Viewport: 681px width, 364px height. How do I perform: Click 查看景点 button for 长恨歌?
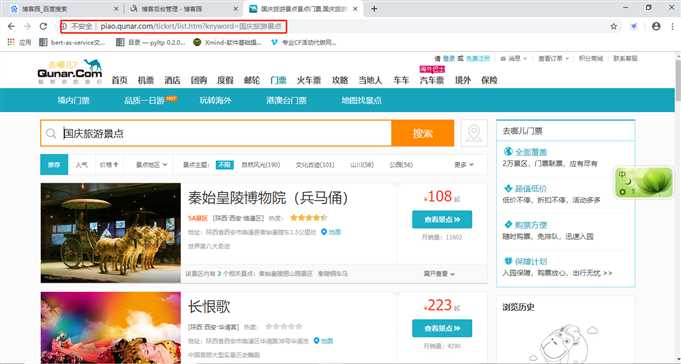point(442,328)
